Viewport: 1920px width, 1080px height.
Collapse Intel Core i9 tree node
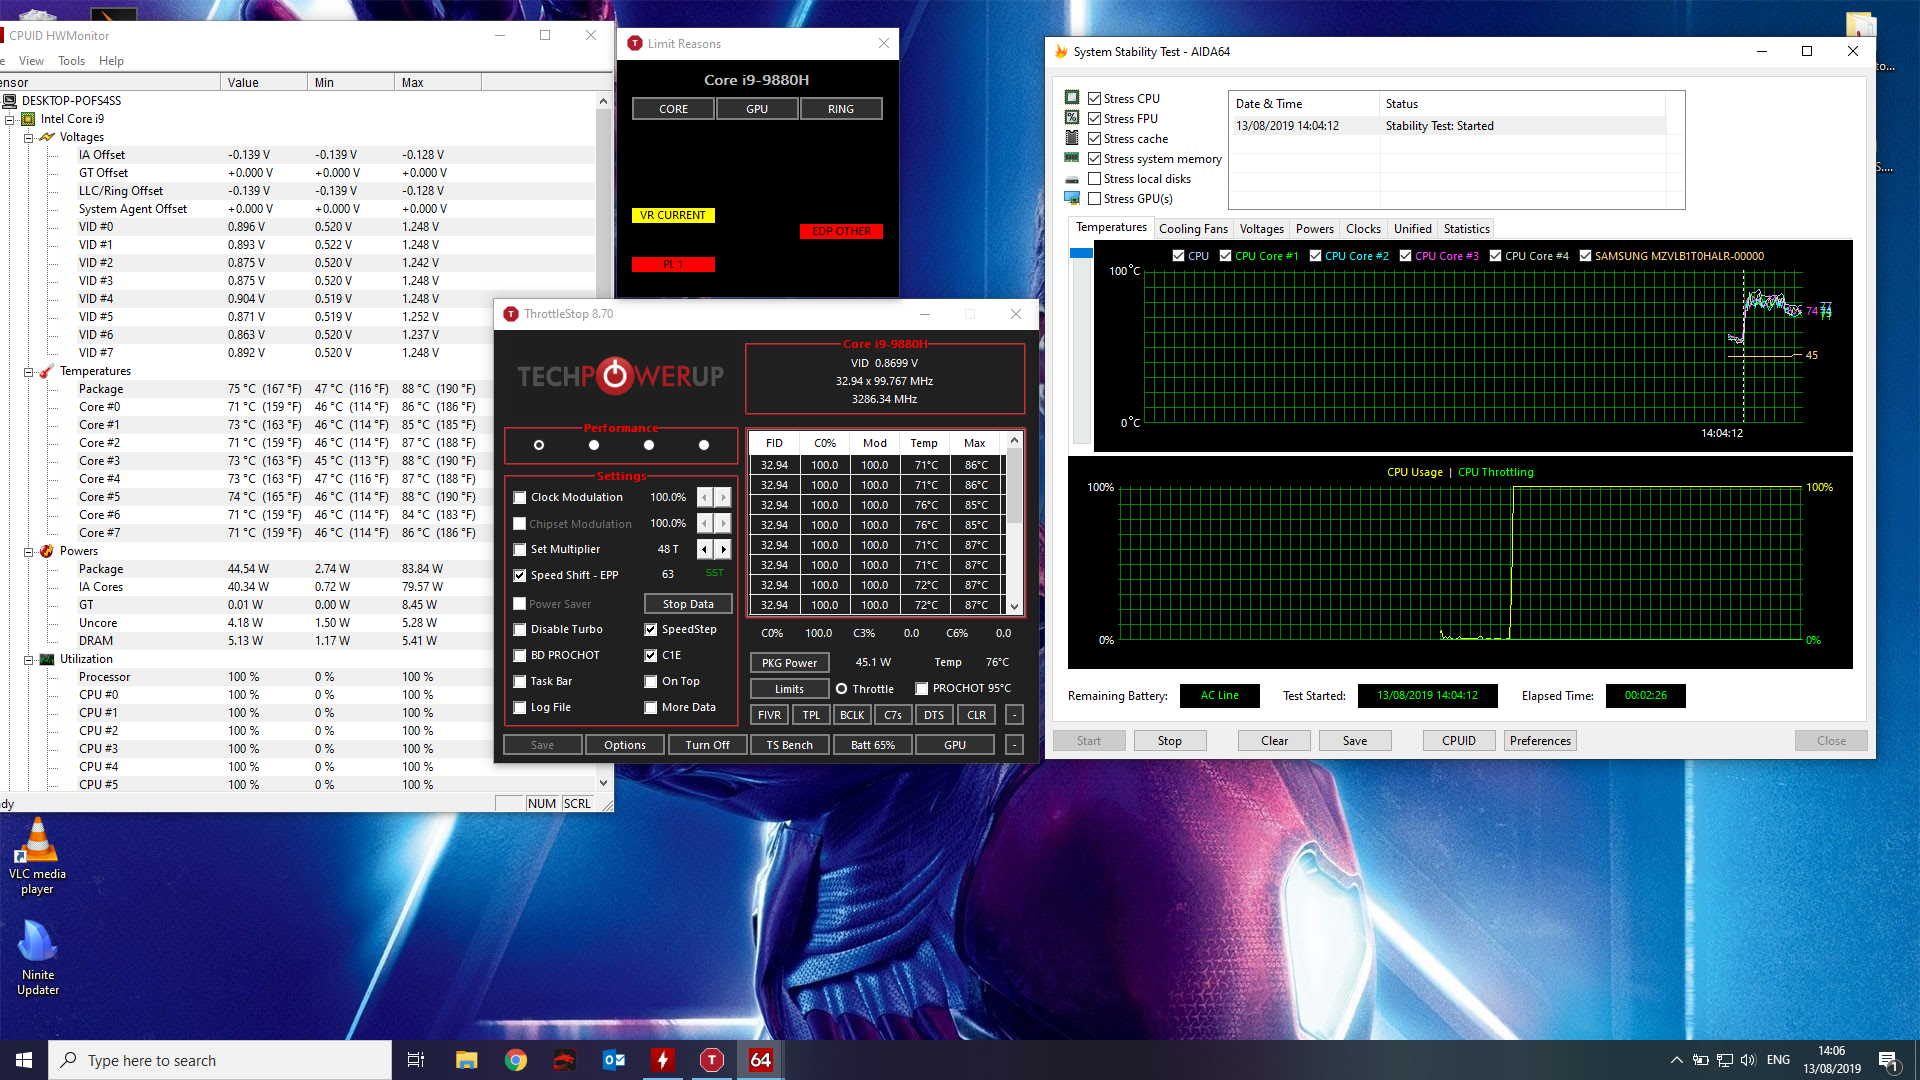[9, 119]
